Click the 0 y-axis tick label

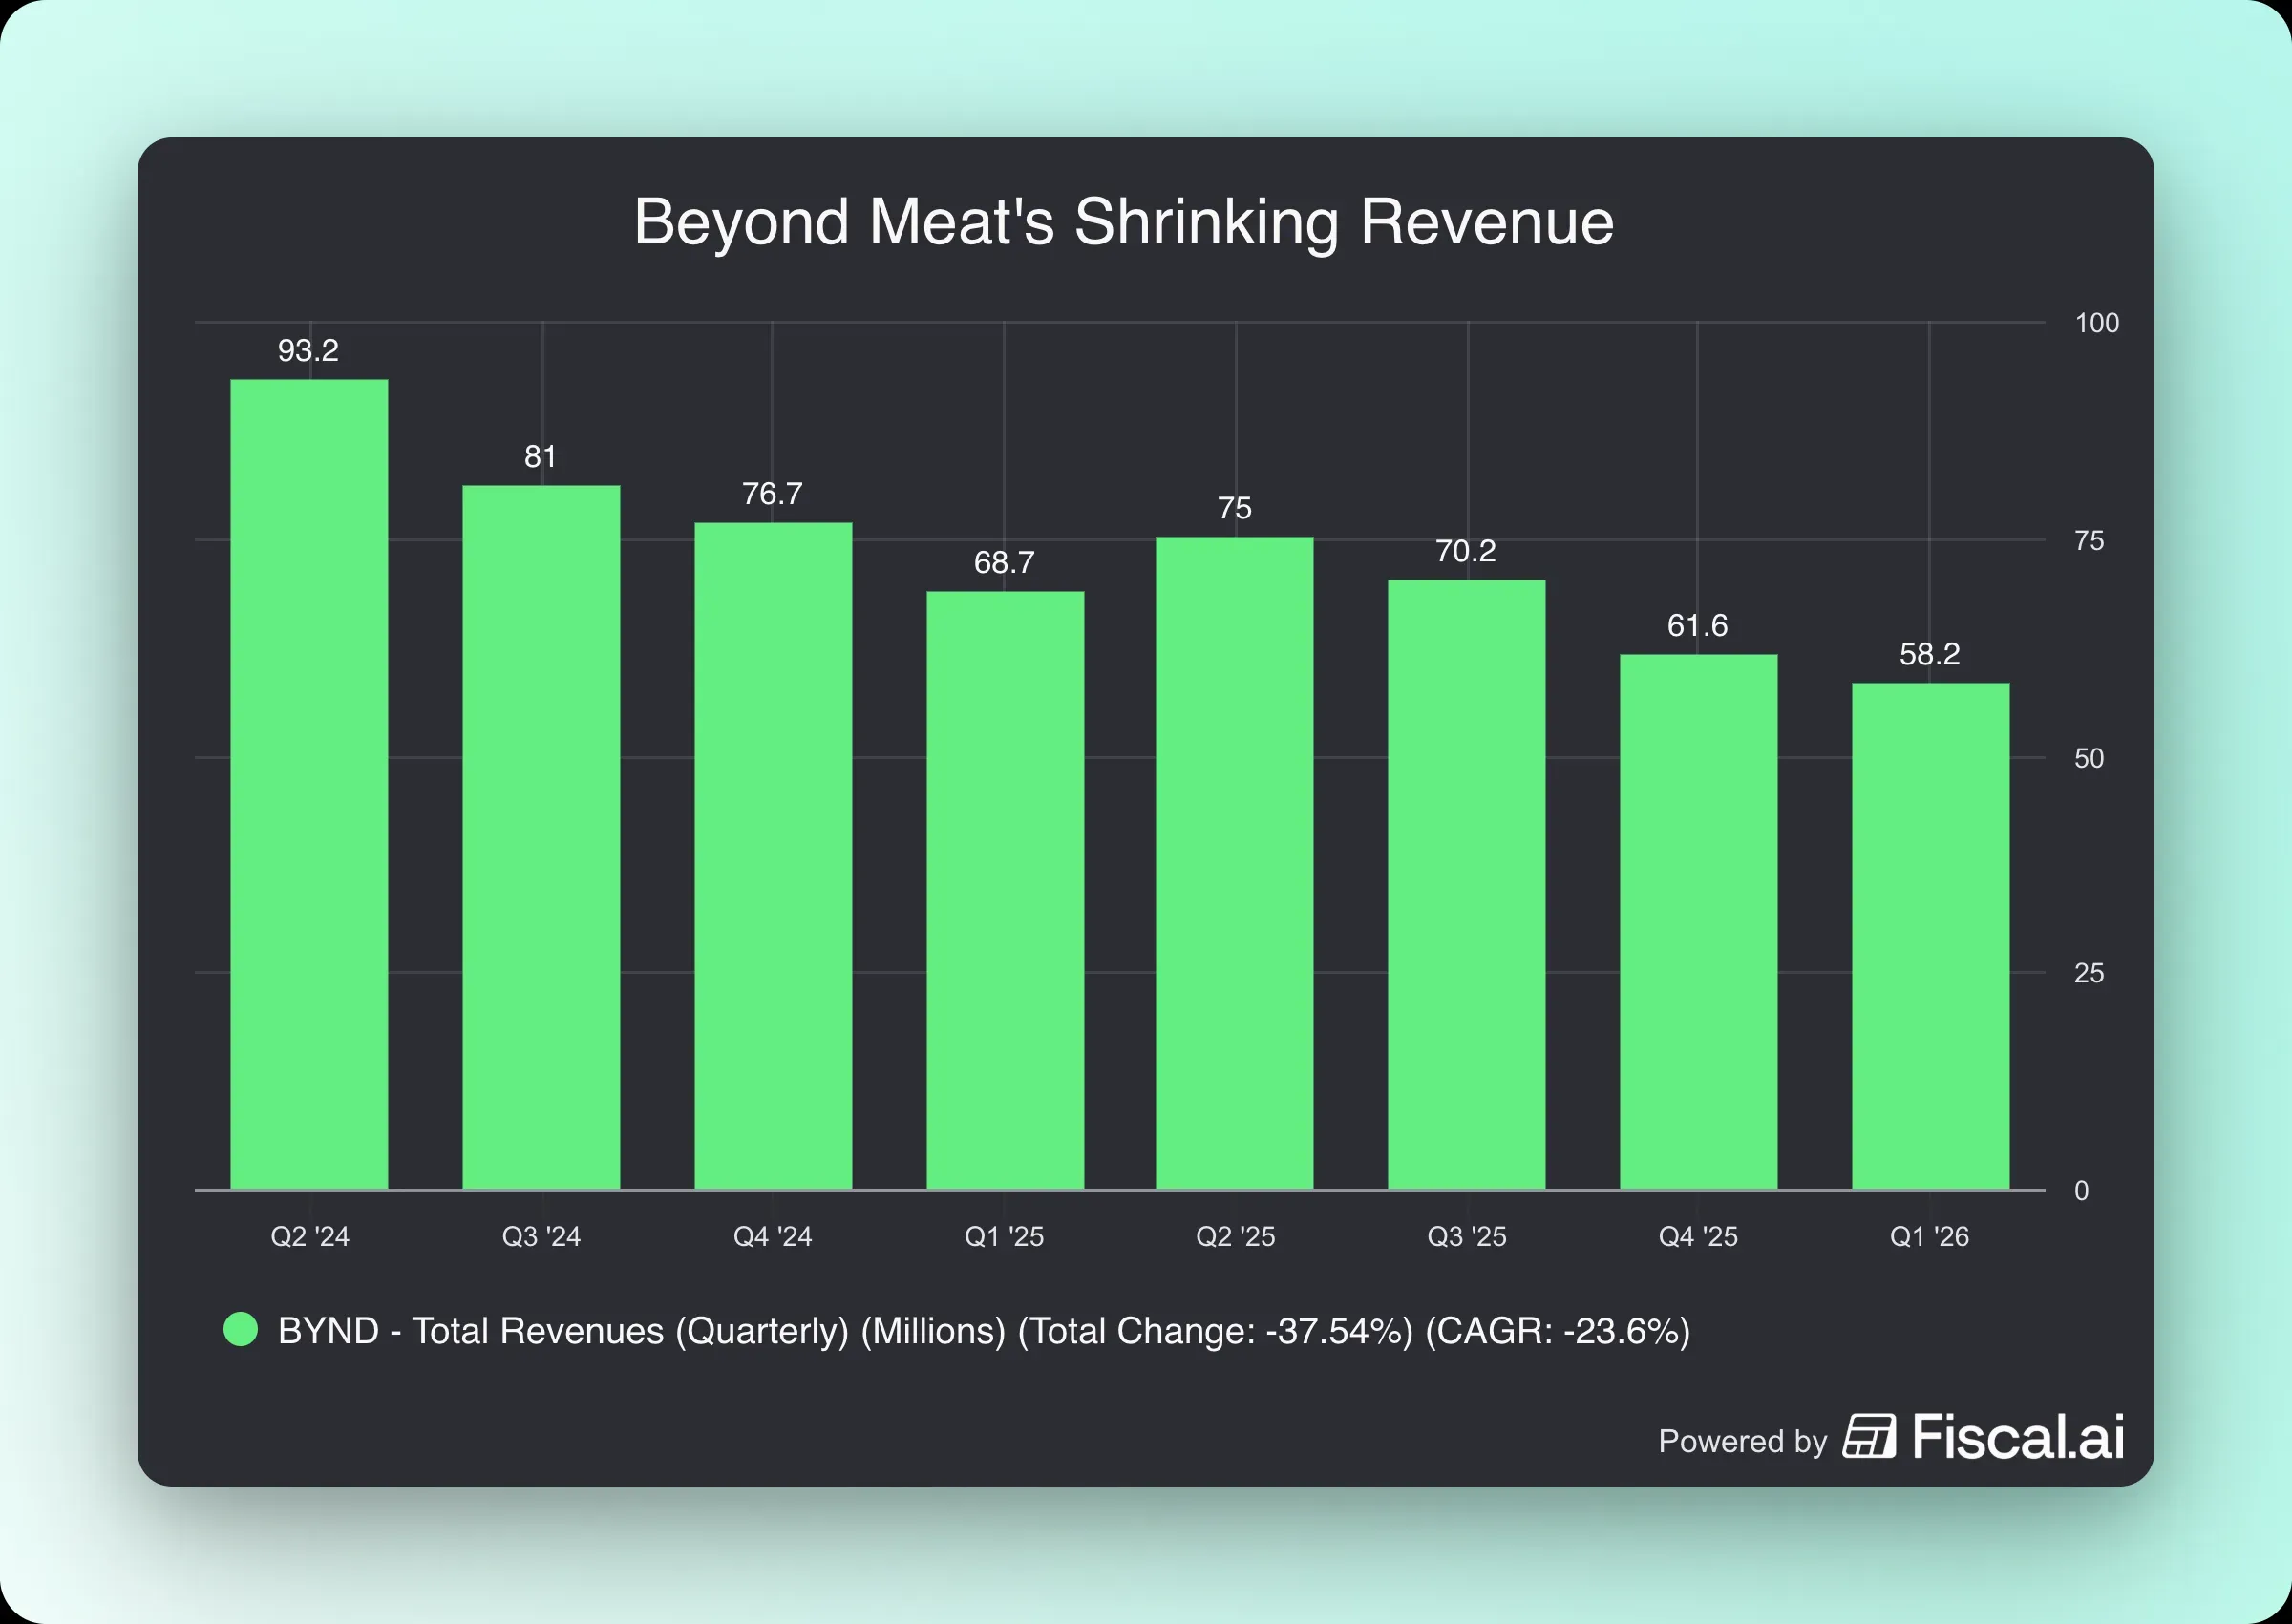2081,1191
